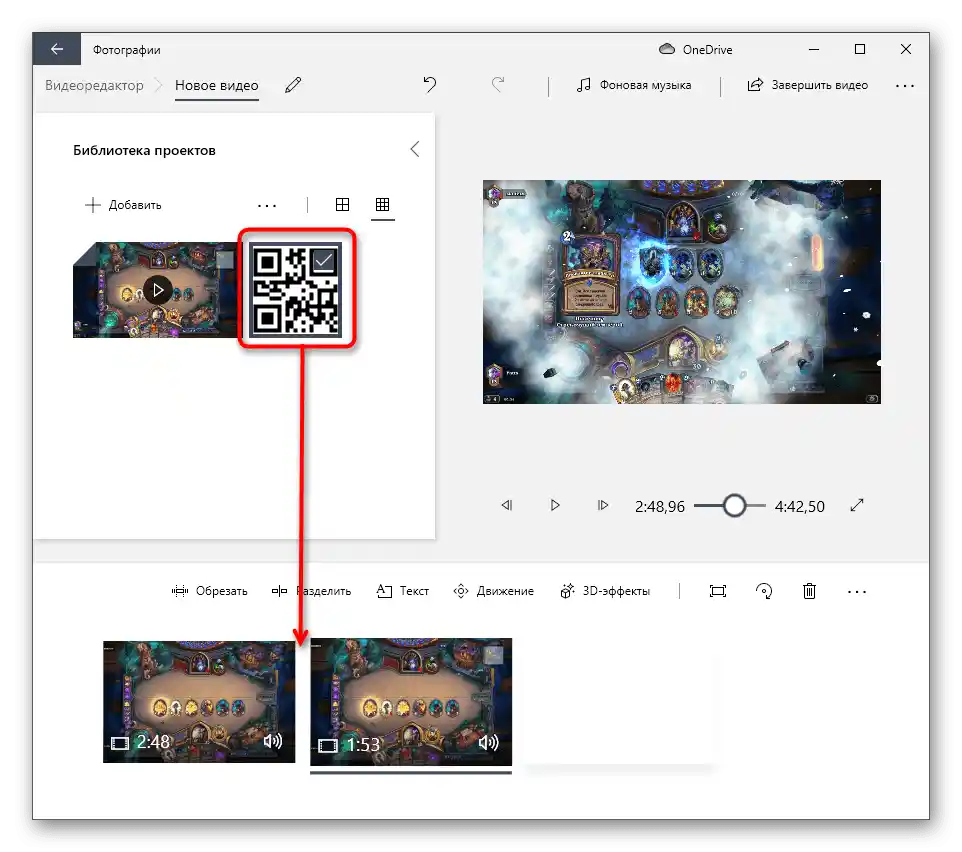Select the Новое видео title tab
Viewport: 962px width, 852px height.
click(x=217, y=85)
